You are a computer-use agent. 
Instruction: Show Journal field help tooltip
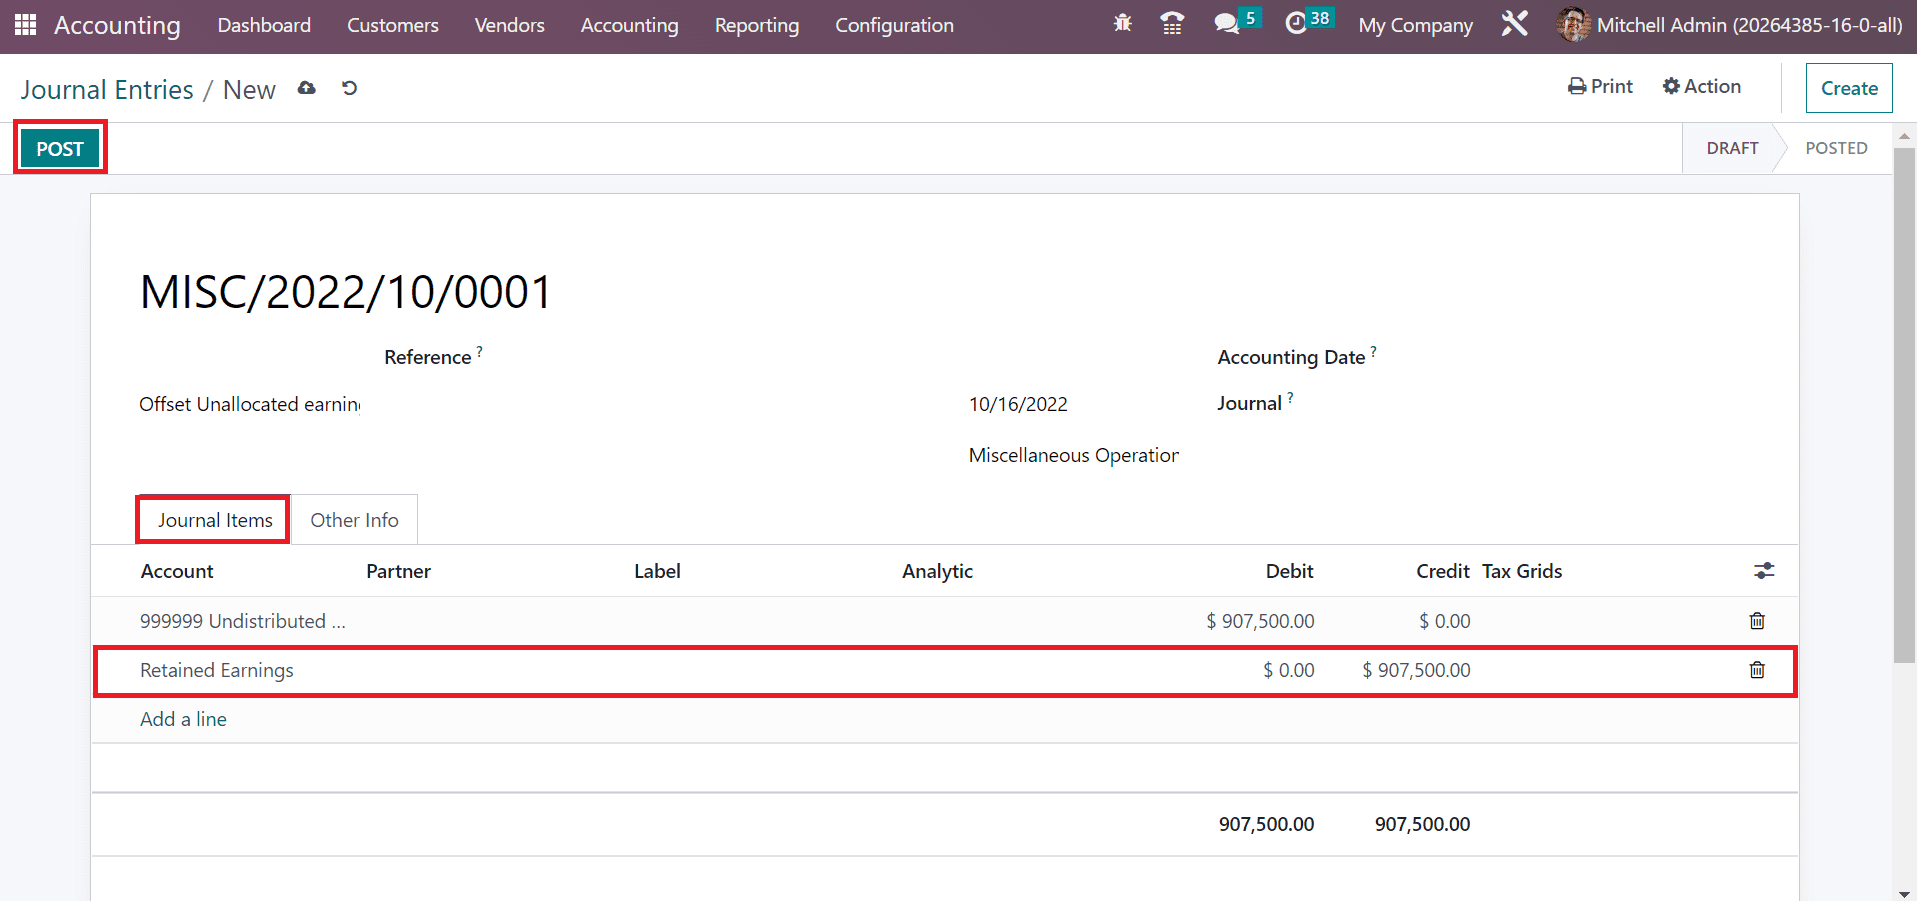coord(1290,397)
